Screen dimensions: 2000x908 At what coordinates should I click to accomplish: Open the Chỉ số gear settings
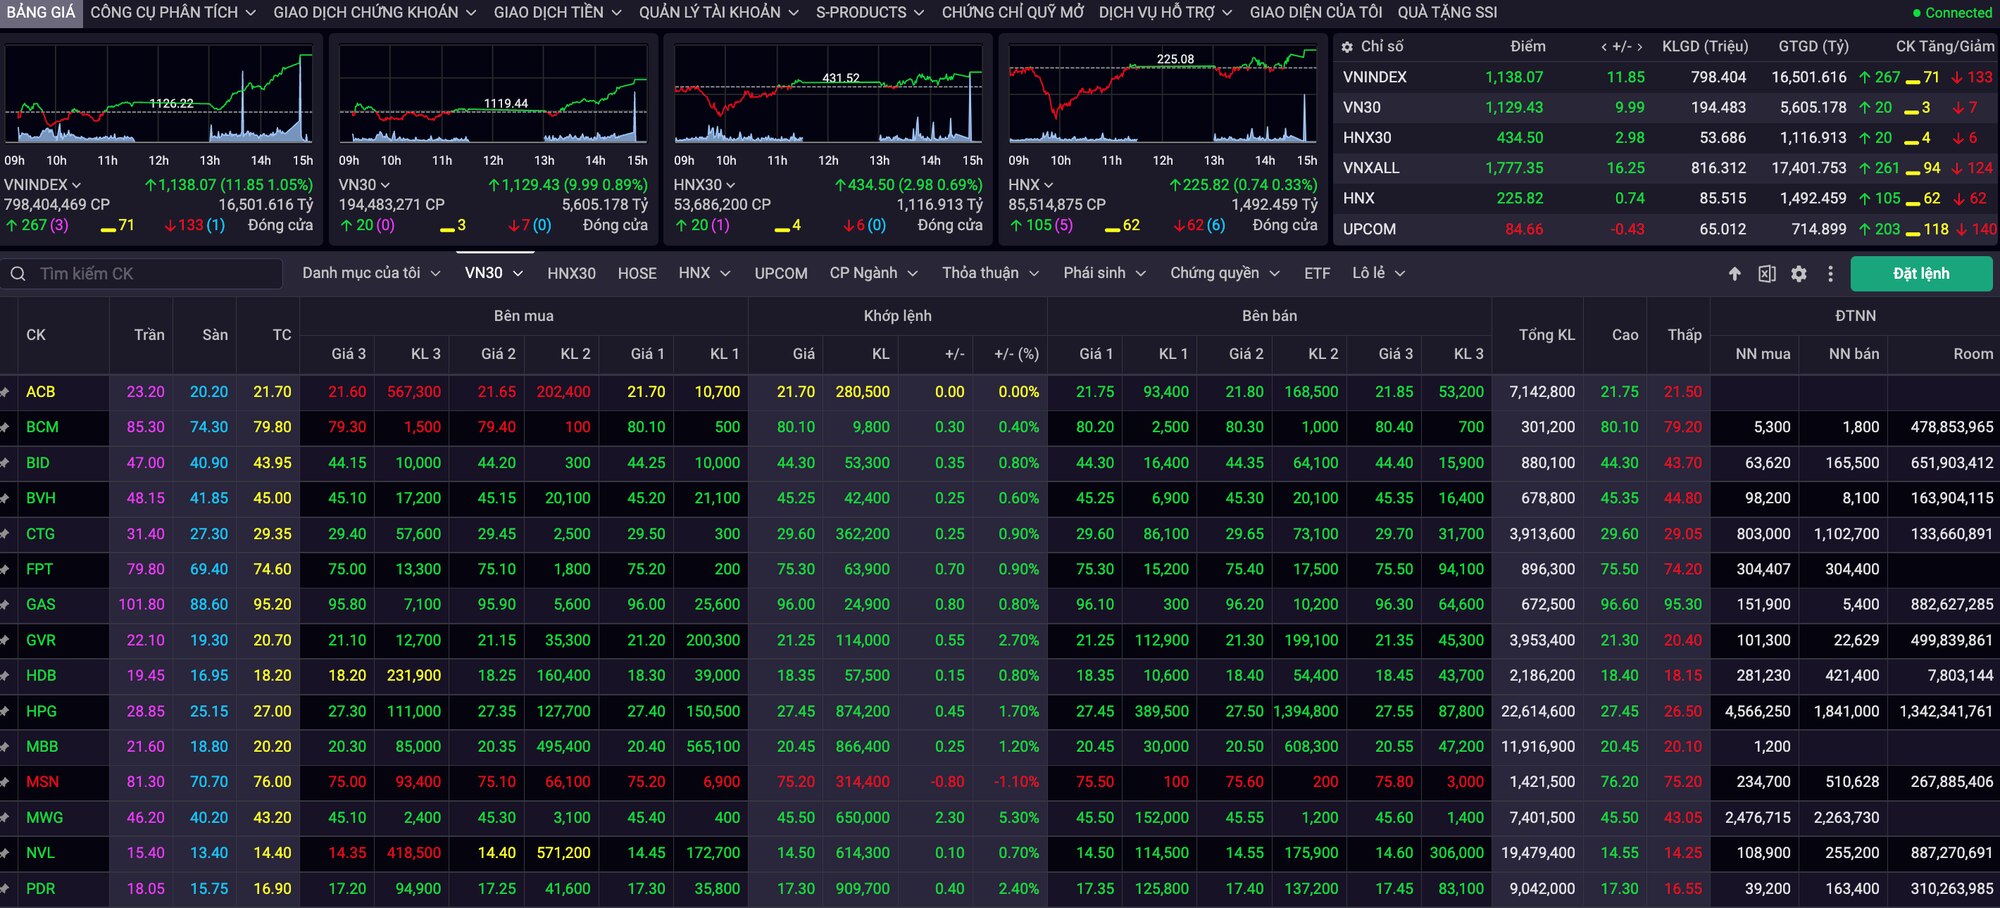1347,47
